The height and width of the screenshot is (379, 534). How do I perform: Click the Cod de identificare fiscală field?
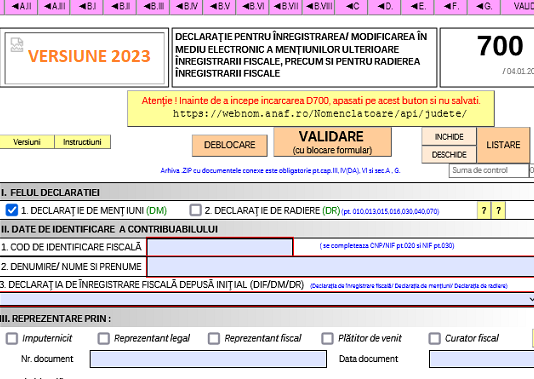[x=220, y=247]
